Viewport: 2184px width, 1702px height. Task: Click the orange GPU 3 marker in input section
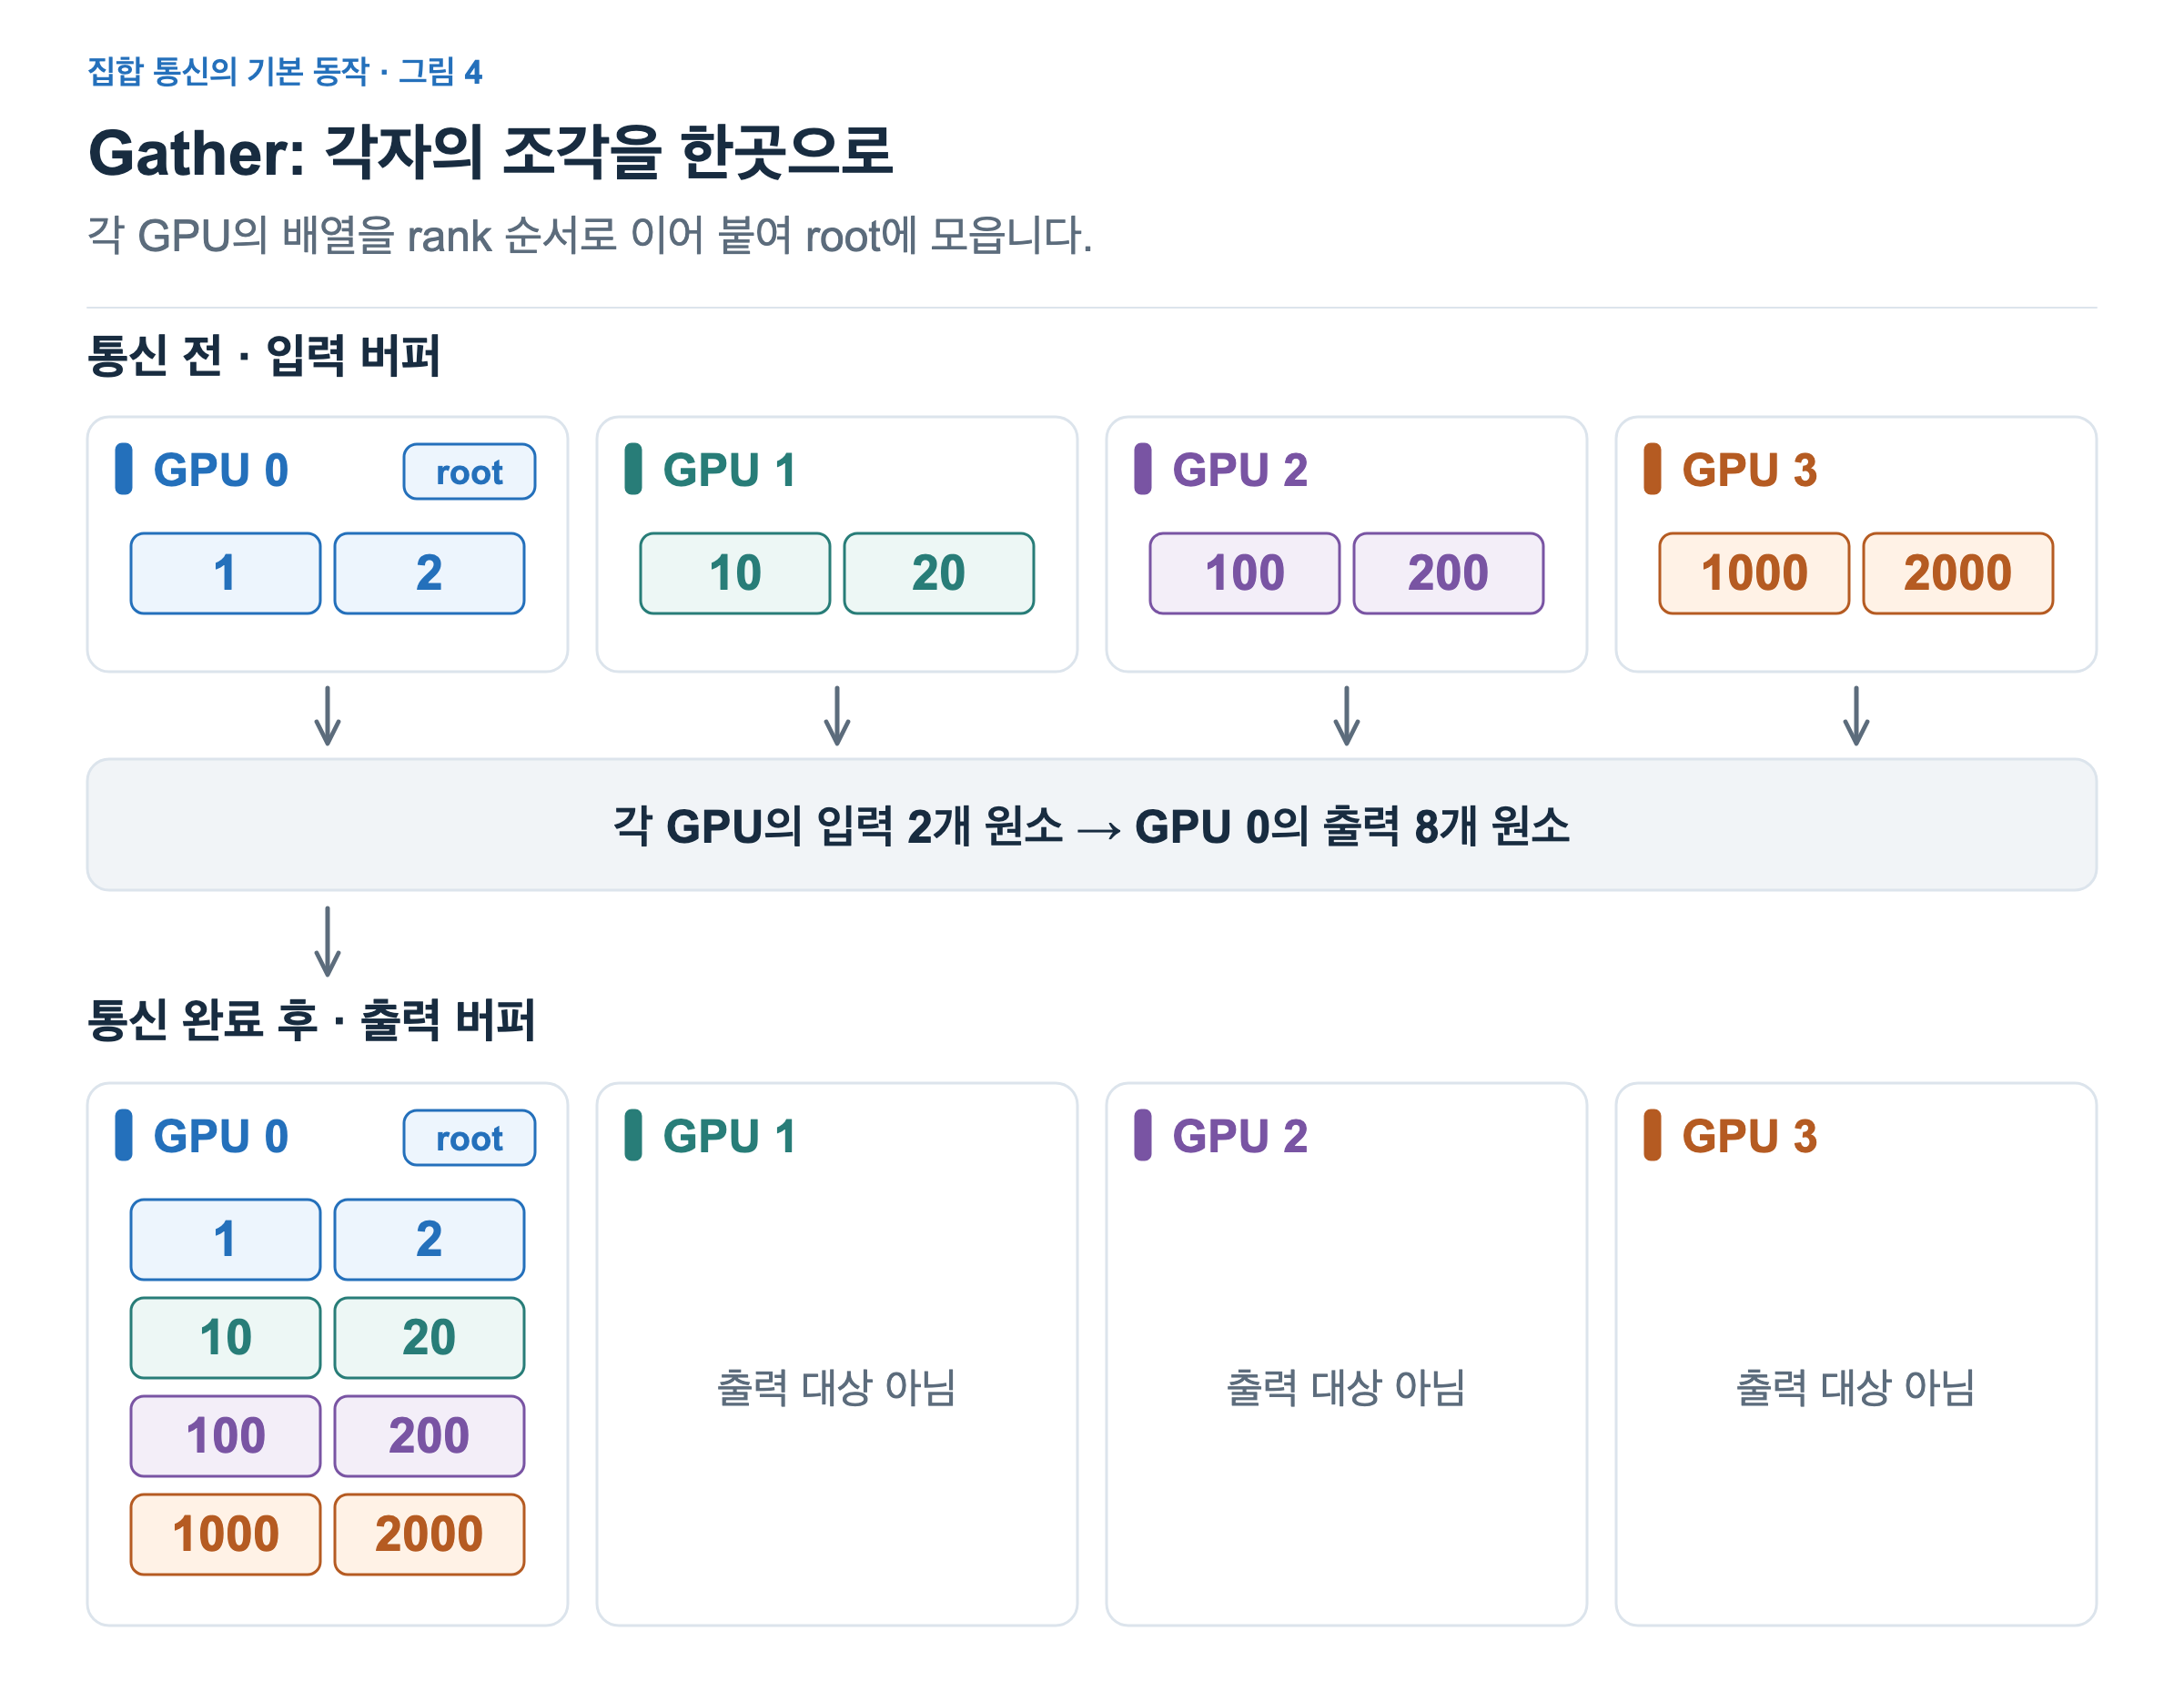coord(1652,469)
